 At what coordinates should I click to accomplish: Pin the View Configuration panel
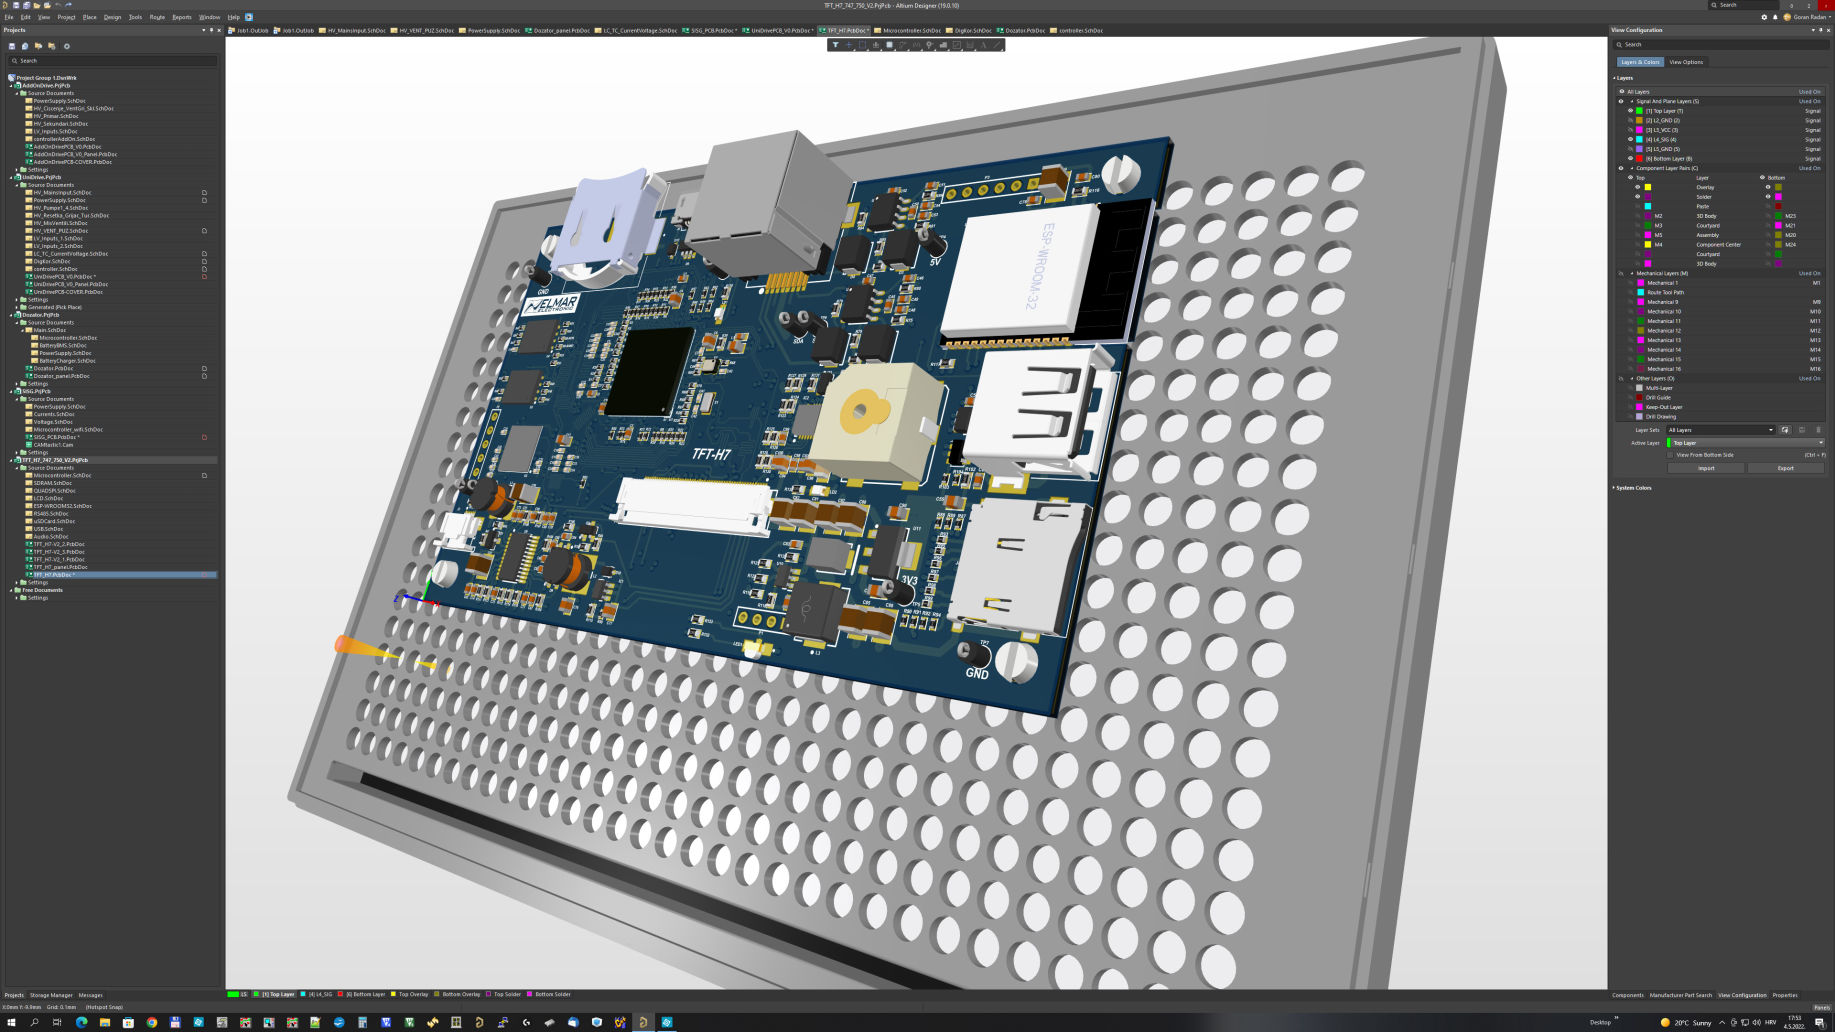point(1820,30)
